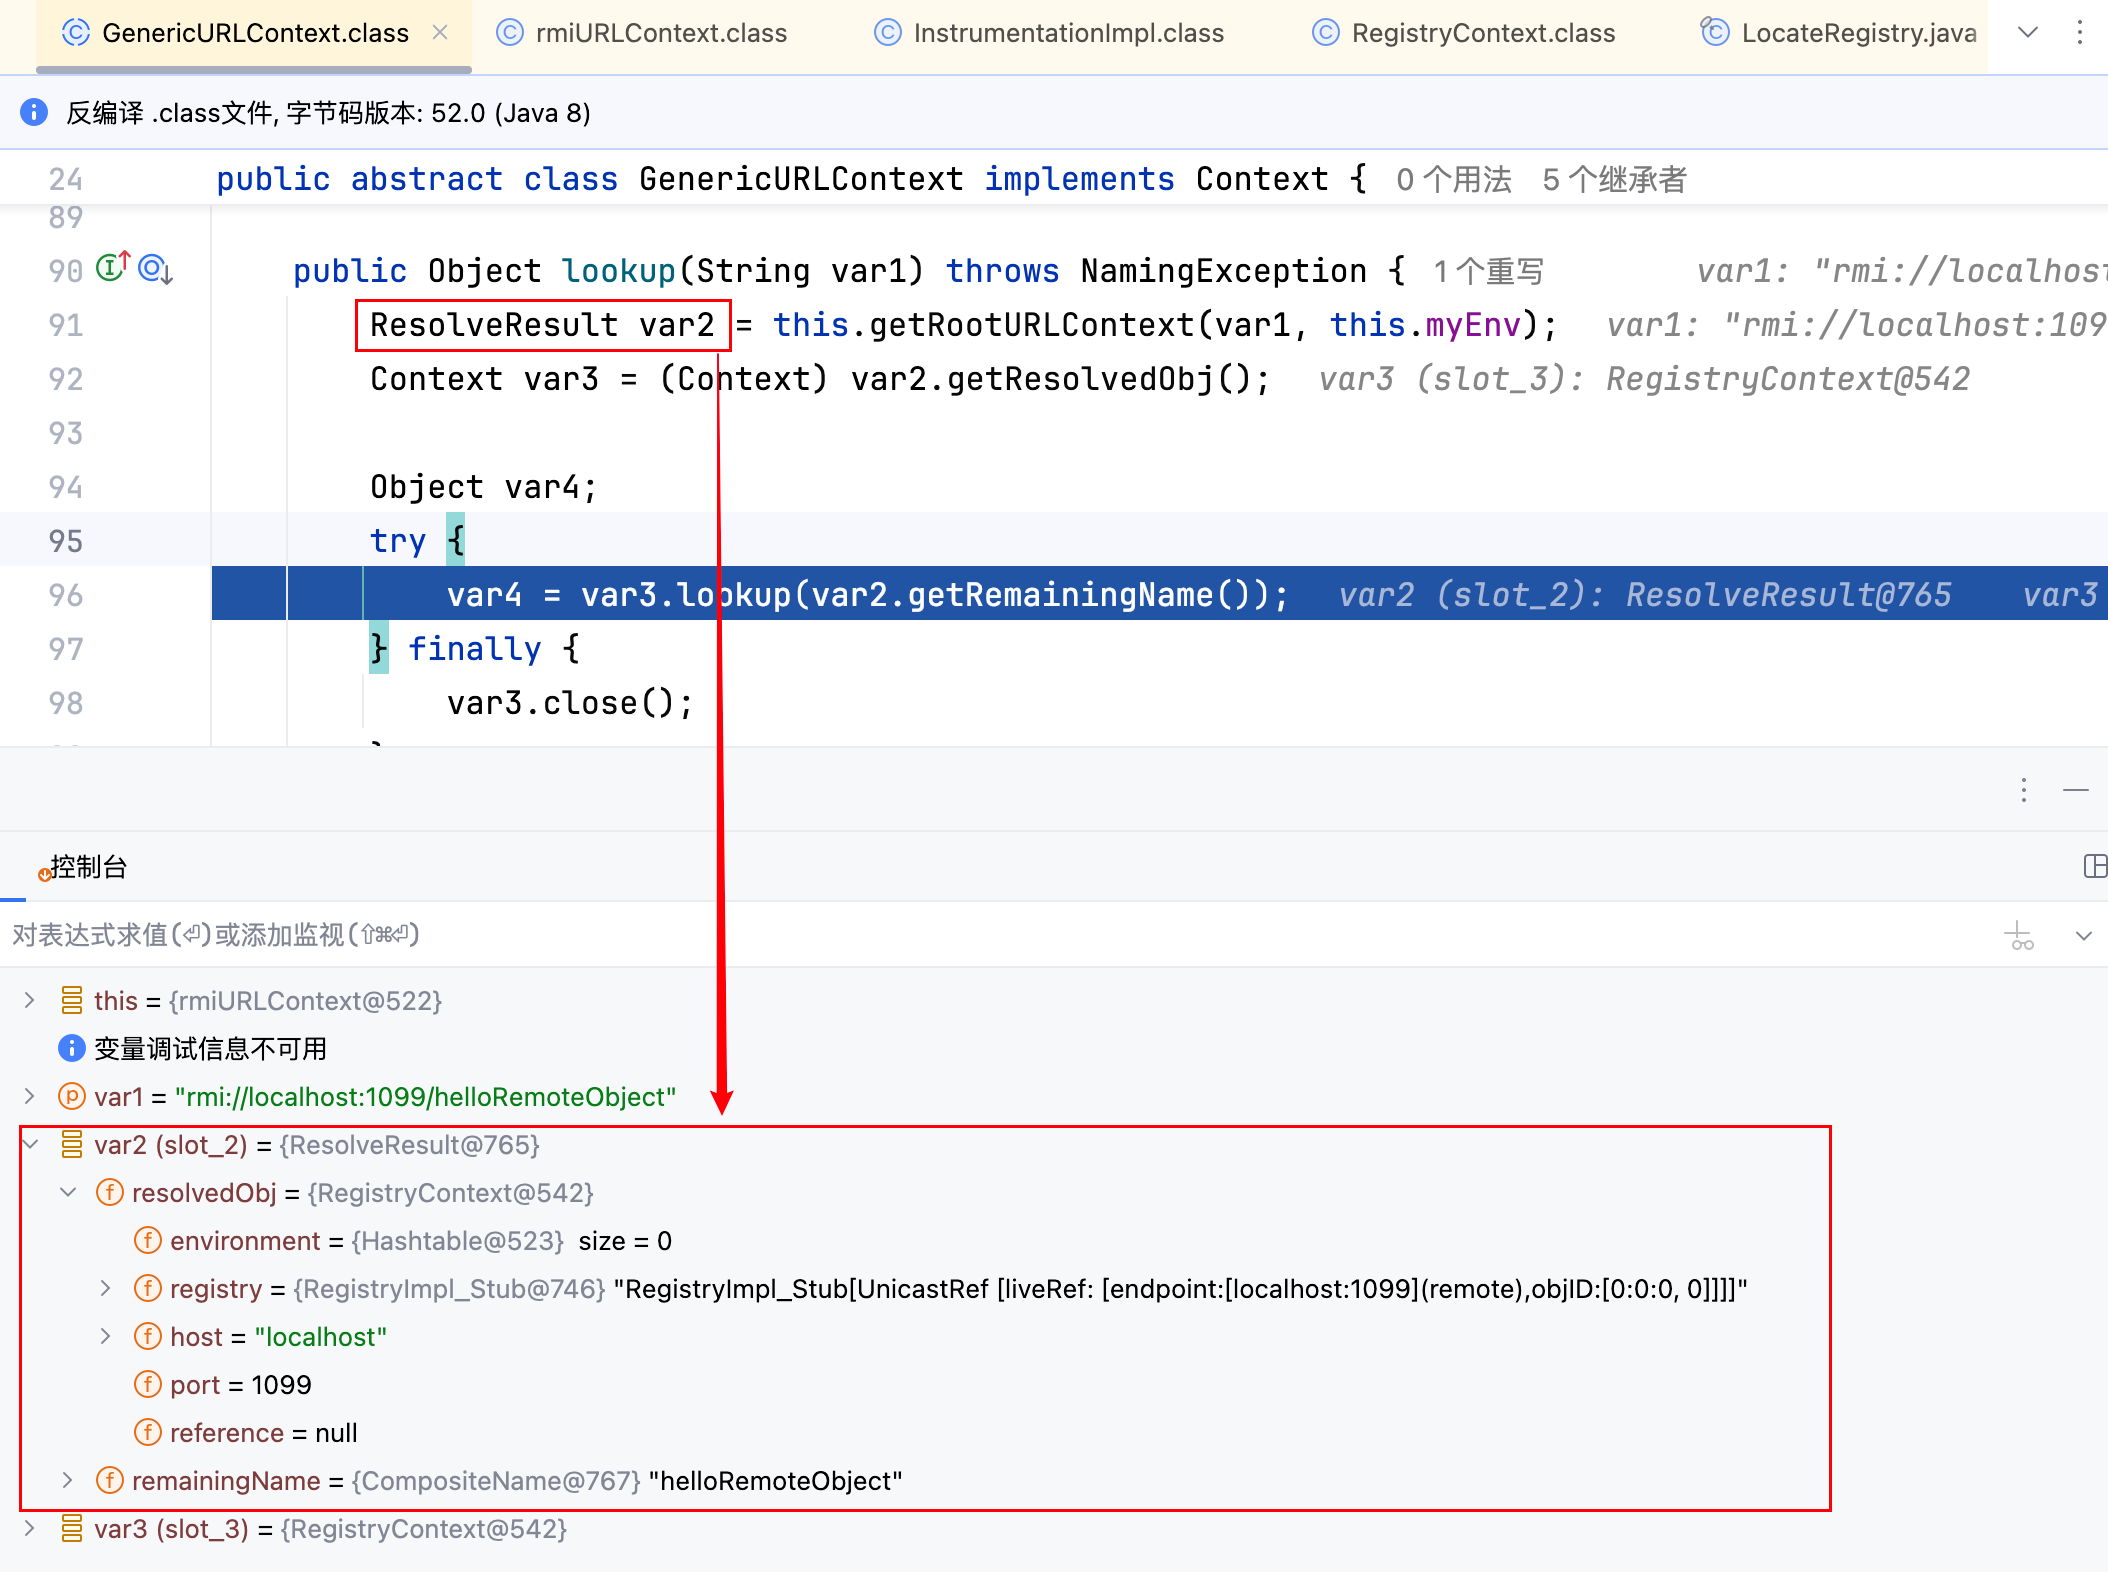Expand the registry RegistryImpl_Stub node
The image size is (2108, 1572).
[105, 1288]
